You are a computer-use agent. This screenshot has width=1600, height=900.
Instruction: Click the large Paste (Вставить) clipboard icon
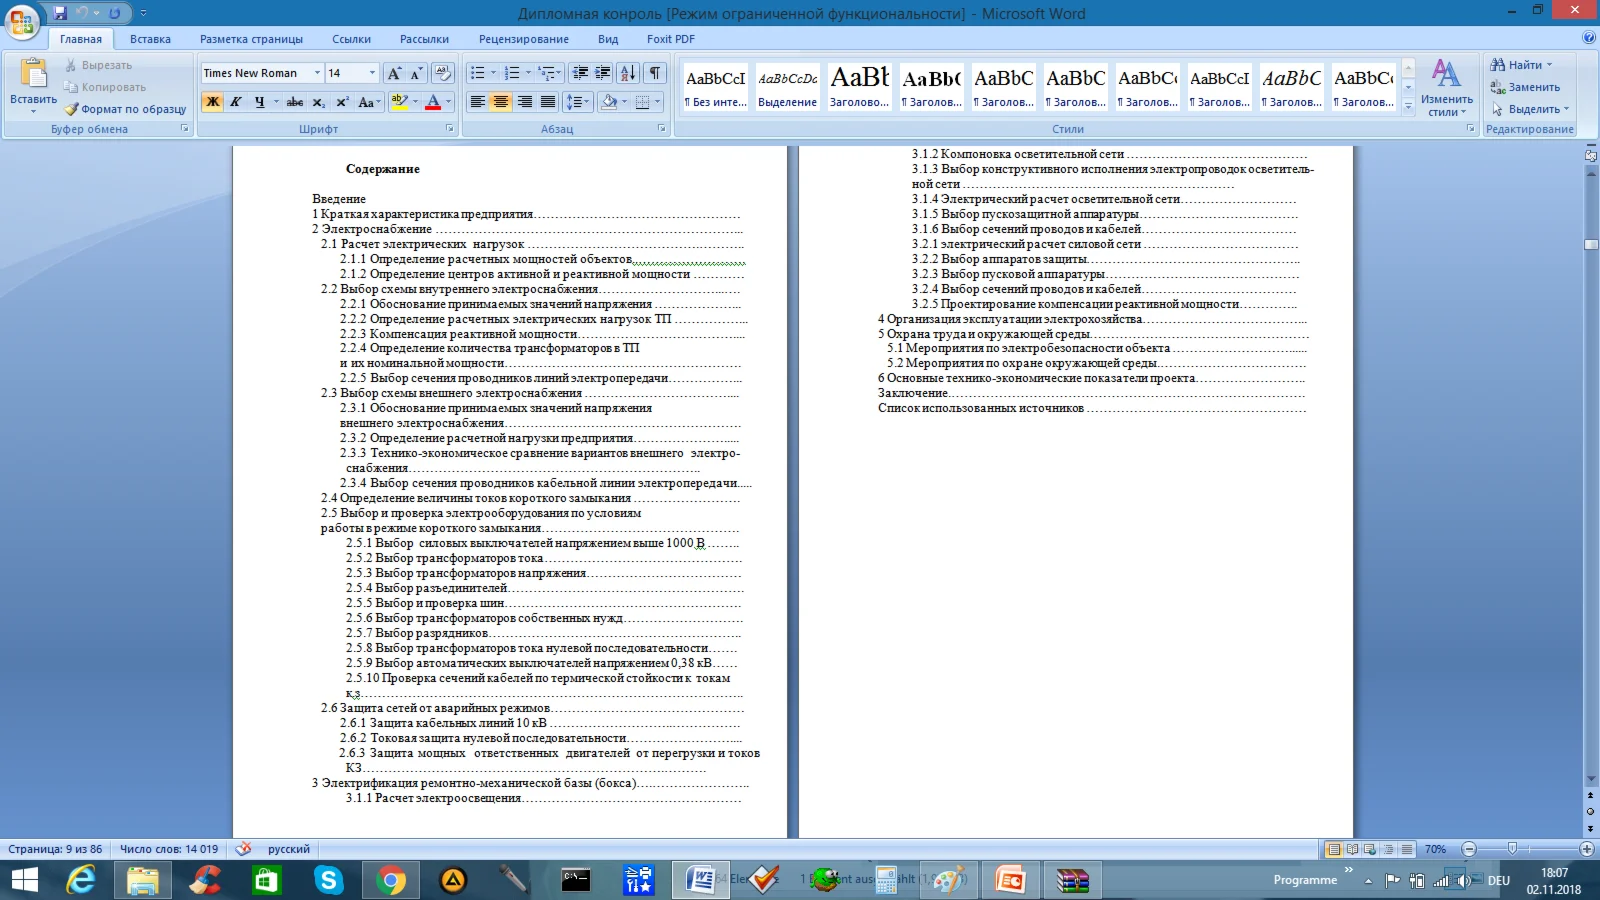(33, 75)
